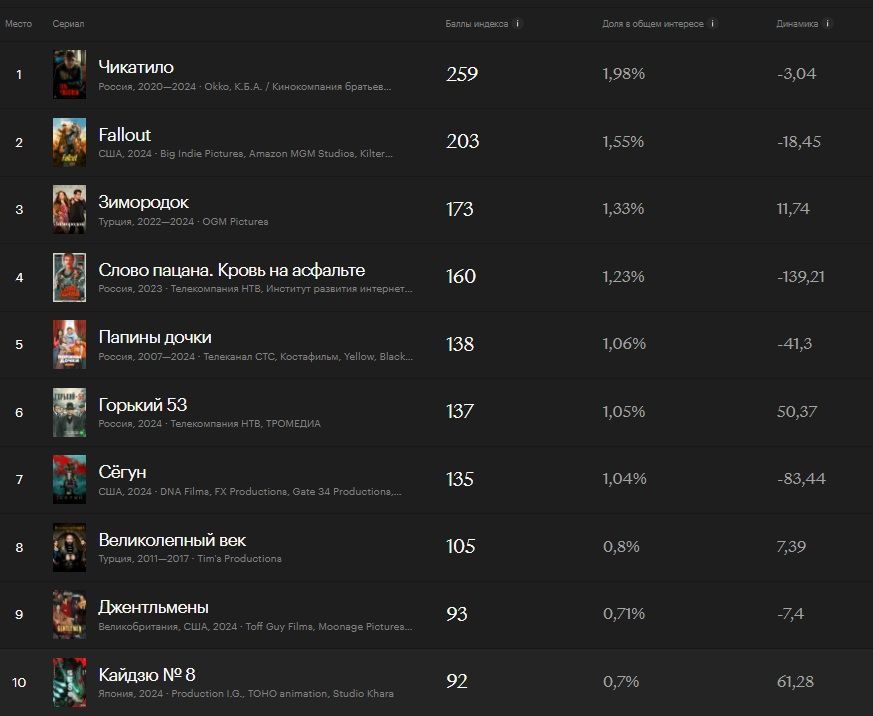The height and width of the screenshot is (716, 873).
Task: Click the Сёгун poster thumbnail
Action: pos(70,479)
